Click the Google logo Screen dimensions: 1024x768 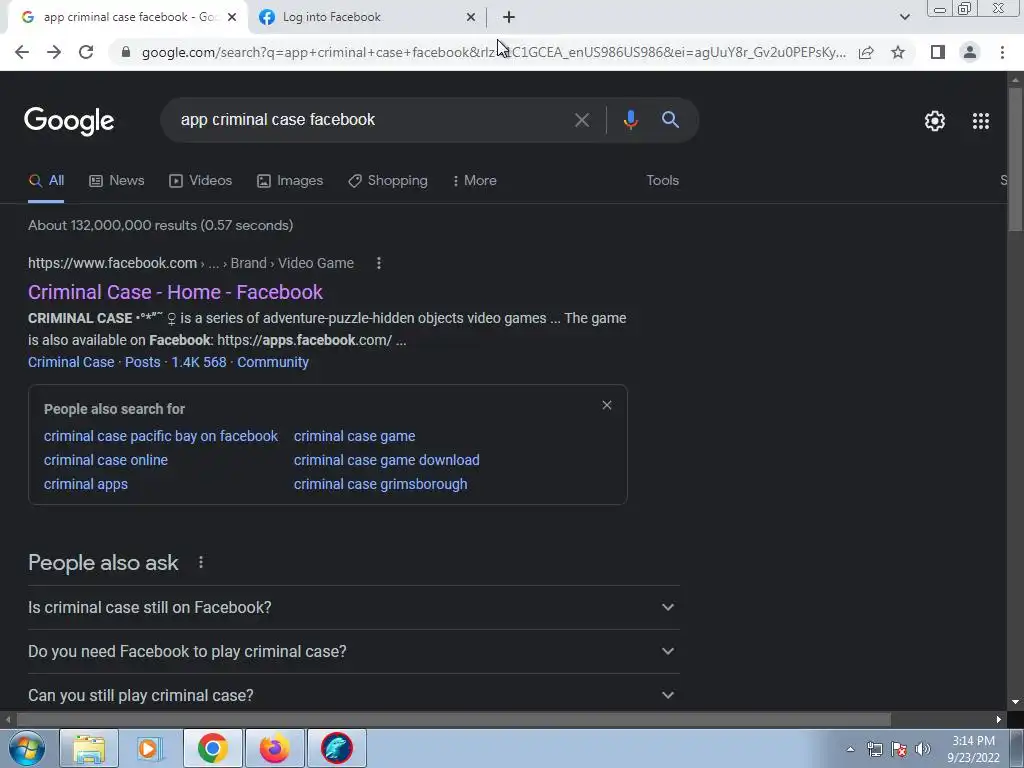click(69, 121)
